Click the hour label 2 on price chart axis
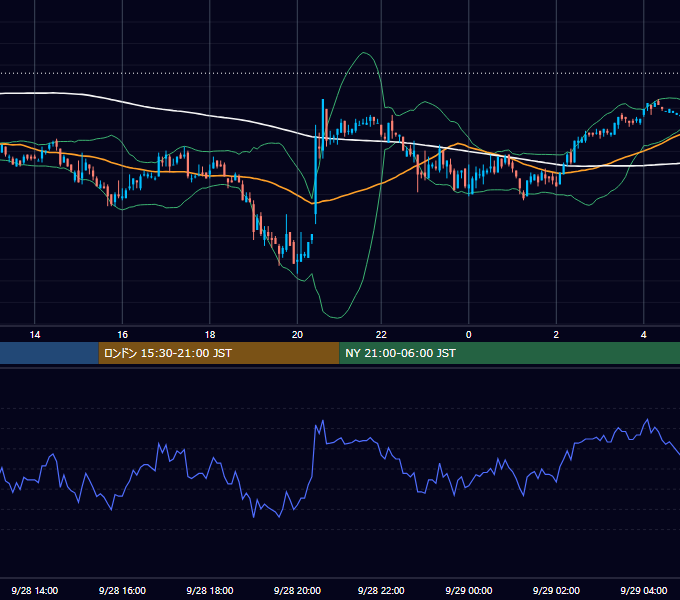Viewport: 680px width, 600px height. pos(556,334)
